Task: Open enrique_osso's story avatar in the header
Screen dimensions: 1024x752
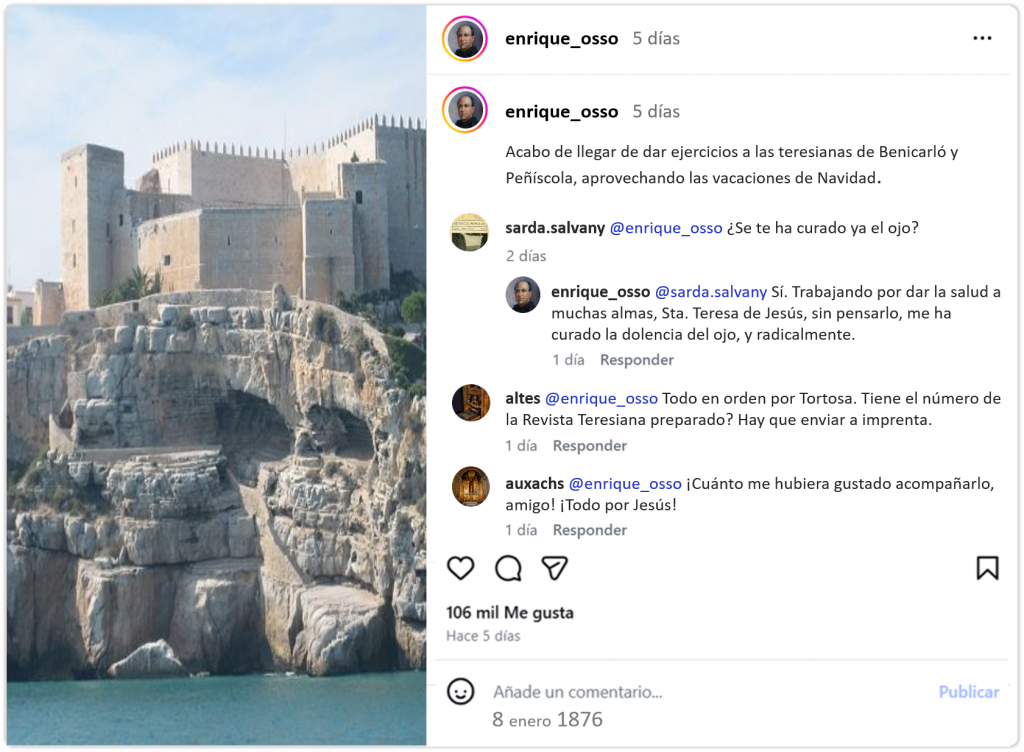Action: [465, 39]
